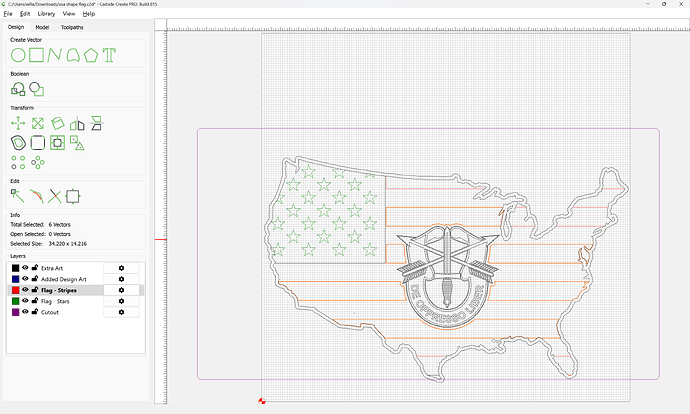Lock the Extra Art layer
Viewport: 690px width, 414px height.
pyautogui.click(x=35, y=267)
